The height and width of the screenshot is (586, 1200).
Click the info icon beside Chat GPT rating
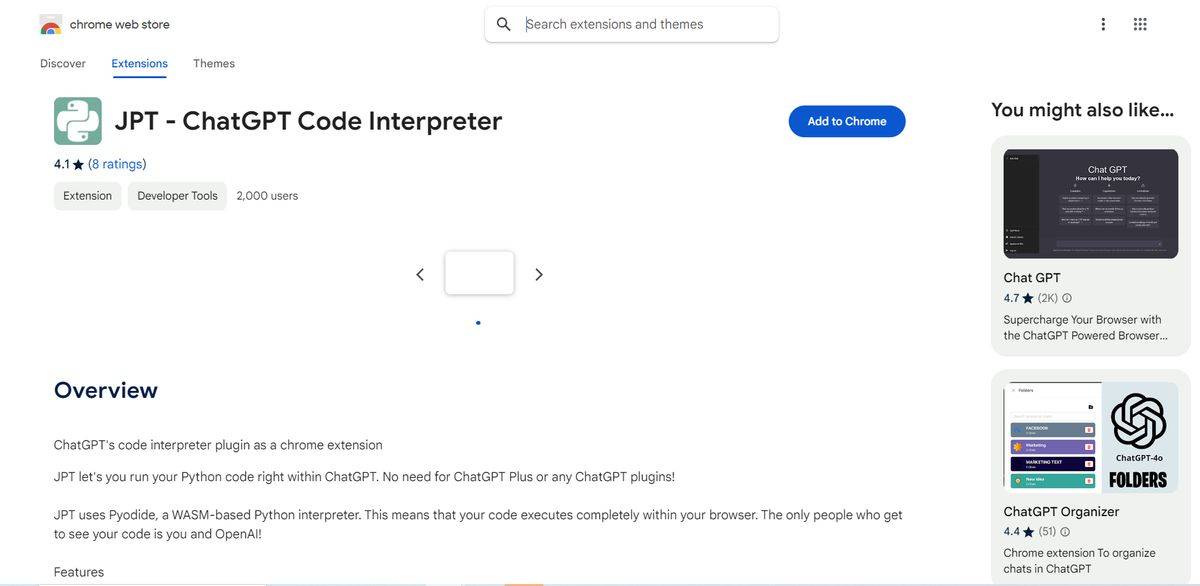point(1067,298)
